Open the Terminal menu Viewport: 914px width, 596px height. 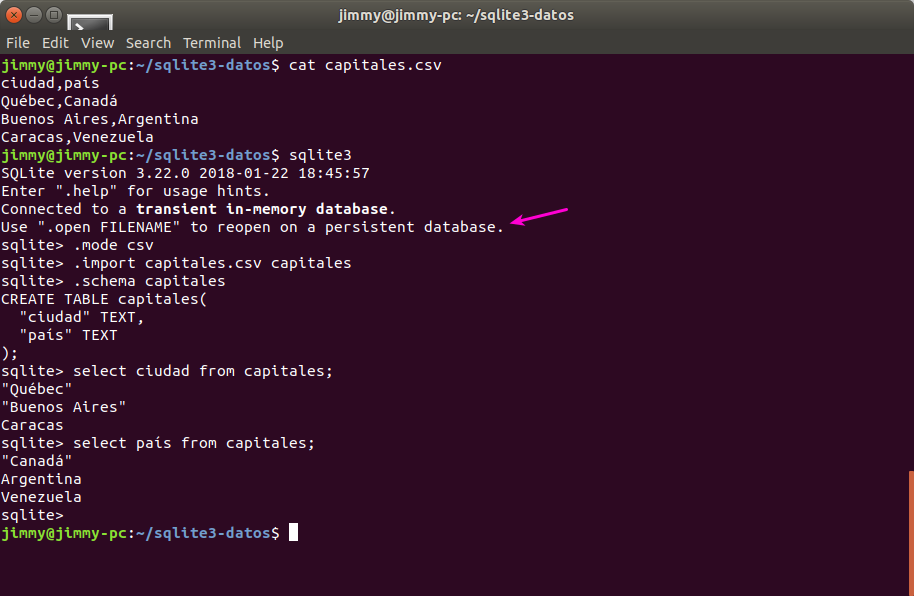(211, 42)
